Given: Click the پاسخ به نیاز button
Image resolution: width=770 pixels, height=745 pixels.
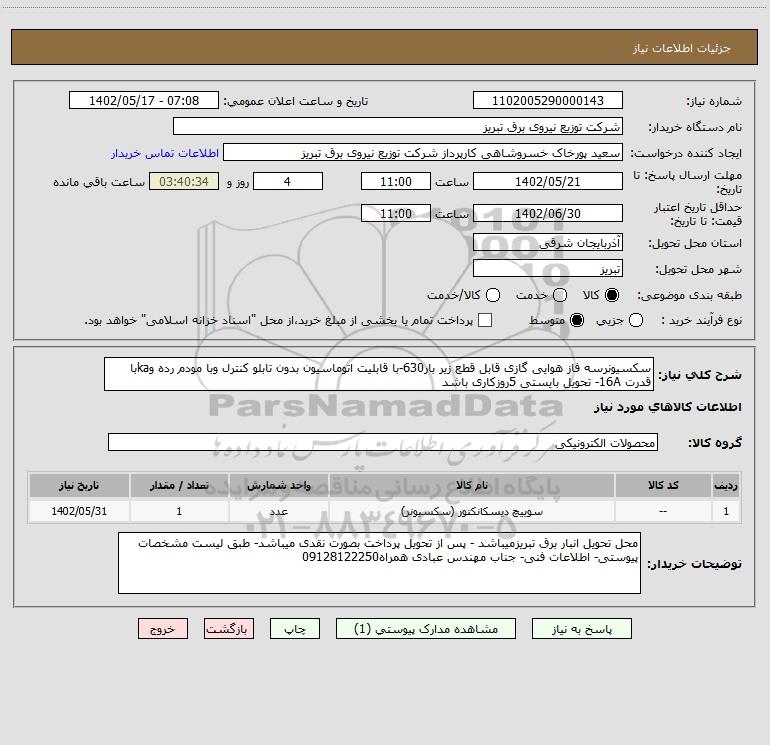Looking at the screenshot, I should (581, 629).
